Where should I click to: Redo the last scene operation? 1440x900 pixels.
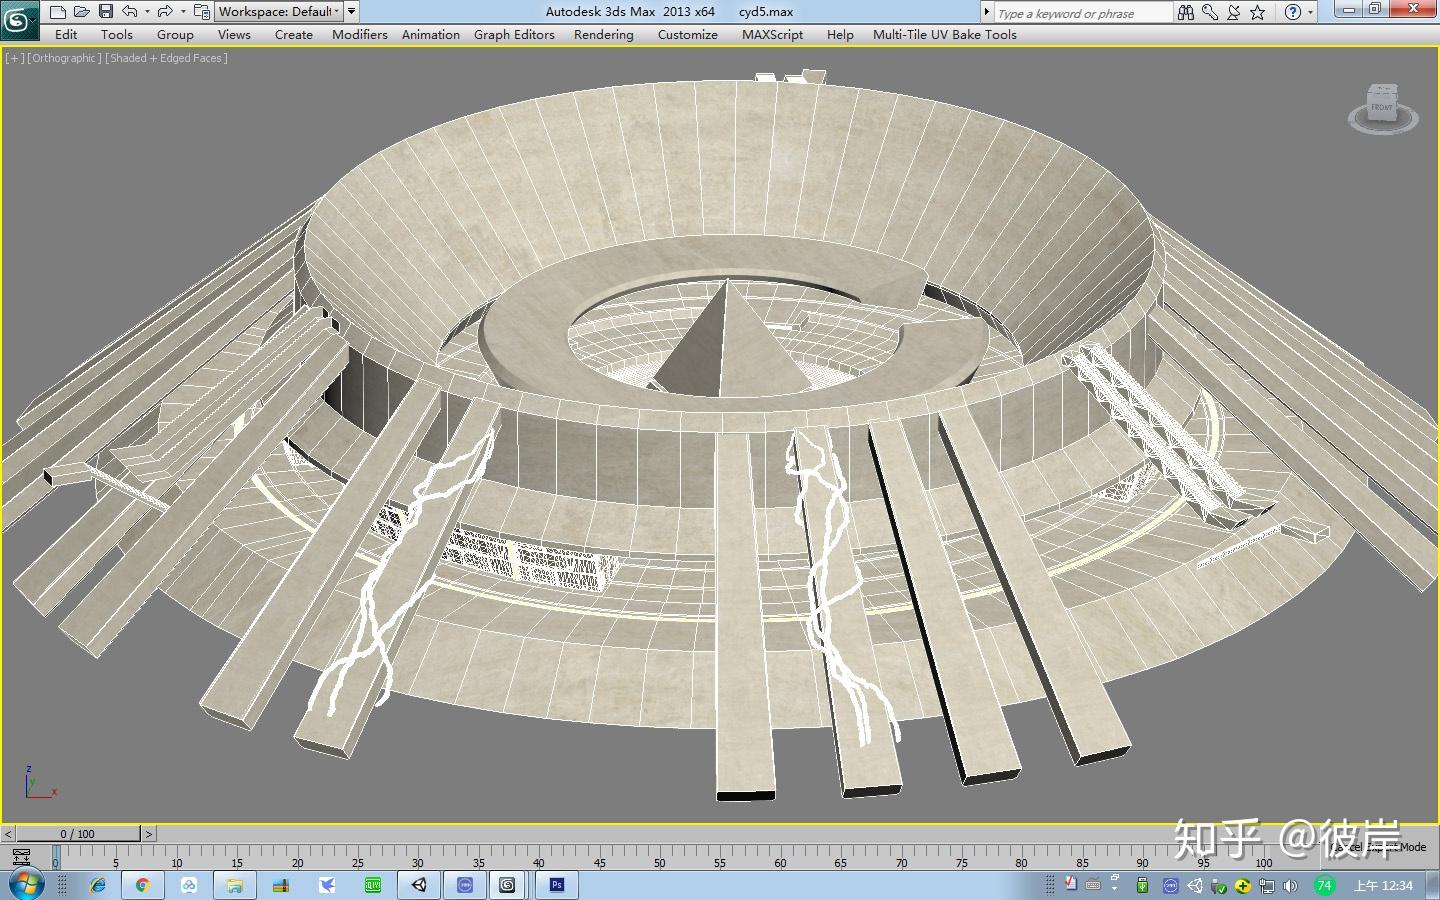point(165,12)
